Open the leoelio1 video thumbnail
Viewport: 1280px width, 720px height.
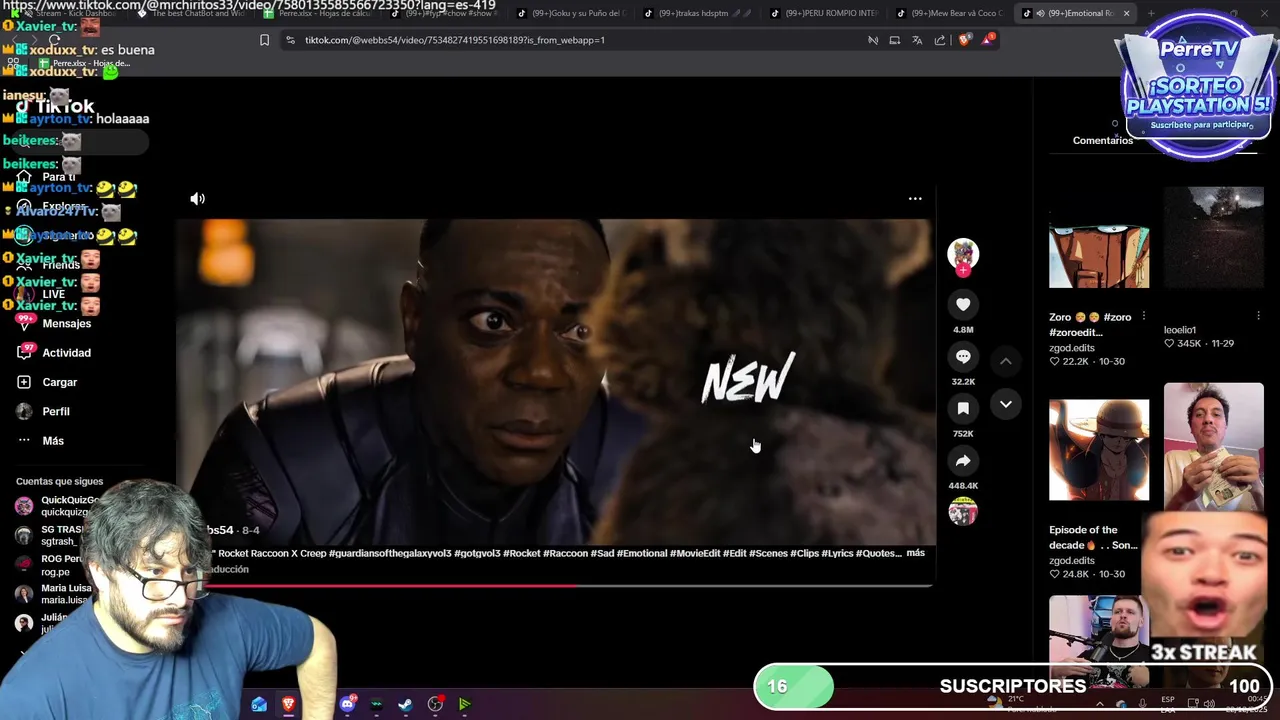coord(1213,238)
